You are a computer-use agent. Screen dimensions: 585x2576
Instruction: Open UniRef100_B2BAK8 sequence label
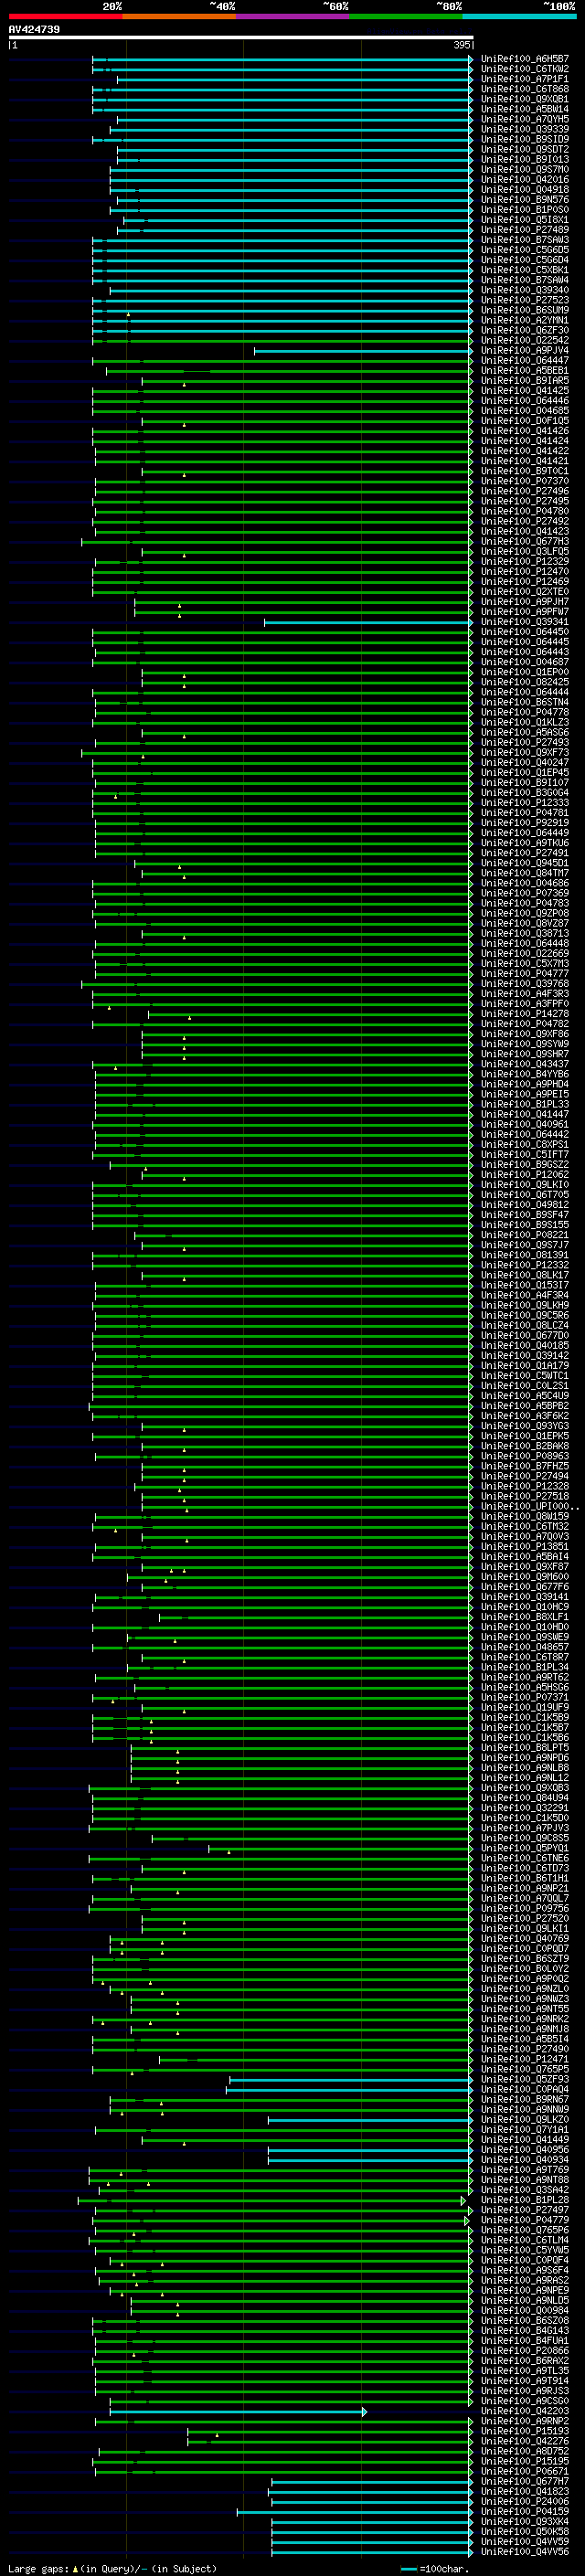(524, 1446)
